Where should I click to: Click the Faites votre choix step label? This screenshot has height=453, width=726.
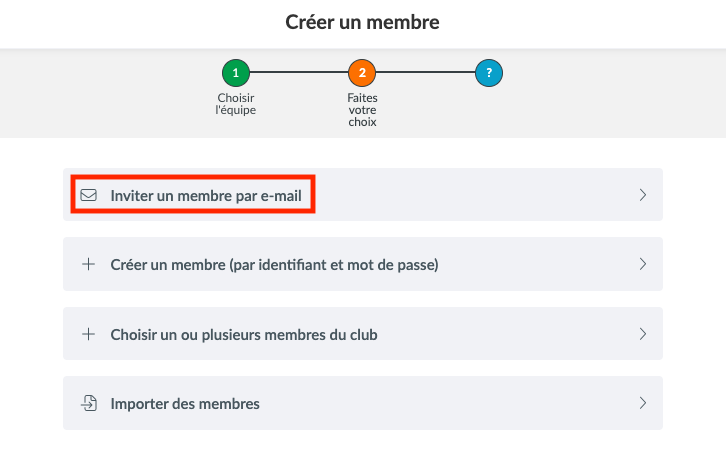coord(363,110)
